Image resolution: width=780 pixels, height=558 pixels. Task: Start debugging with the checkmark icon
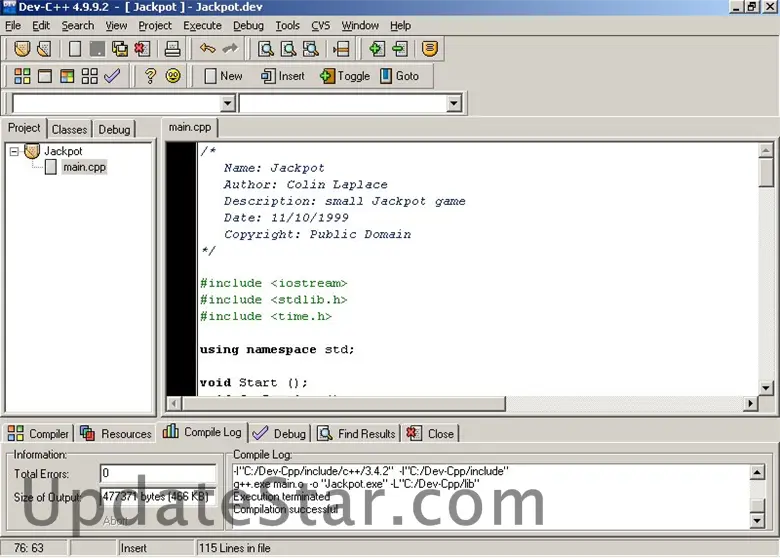(x=112, y=76)
